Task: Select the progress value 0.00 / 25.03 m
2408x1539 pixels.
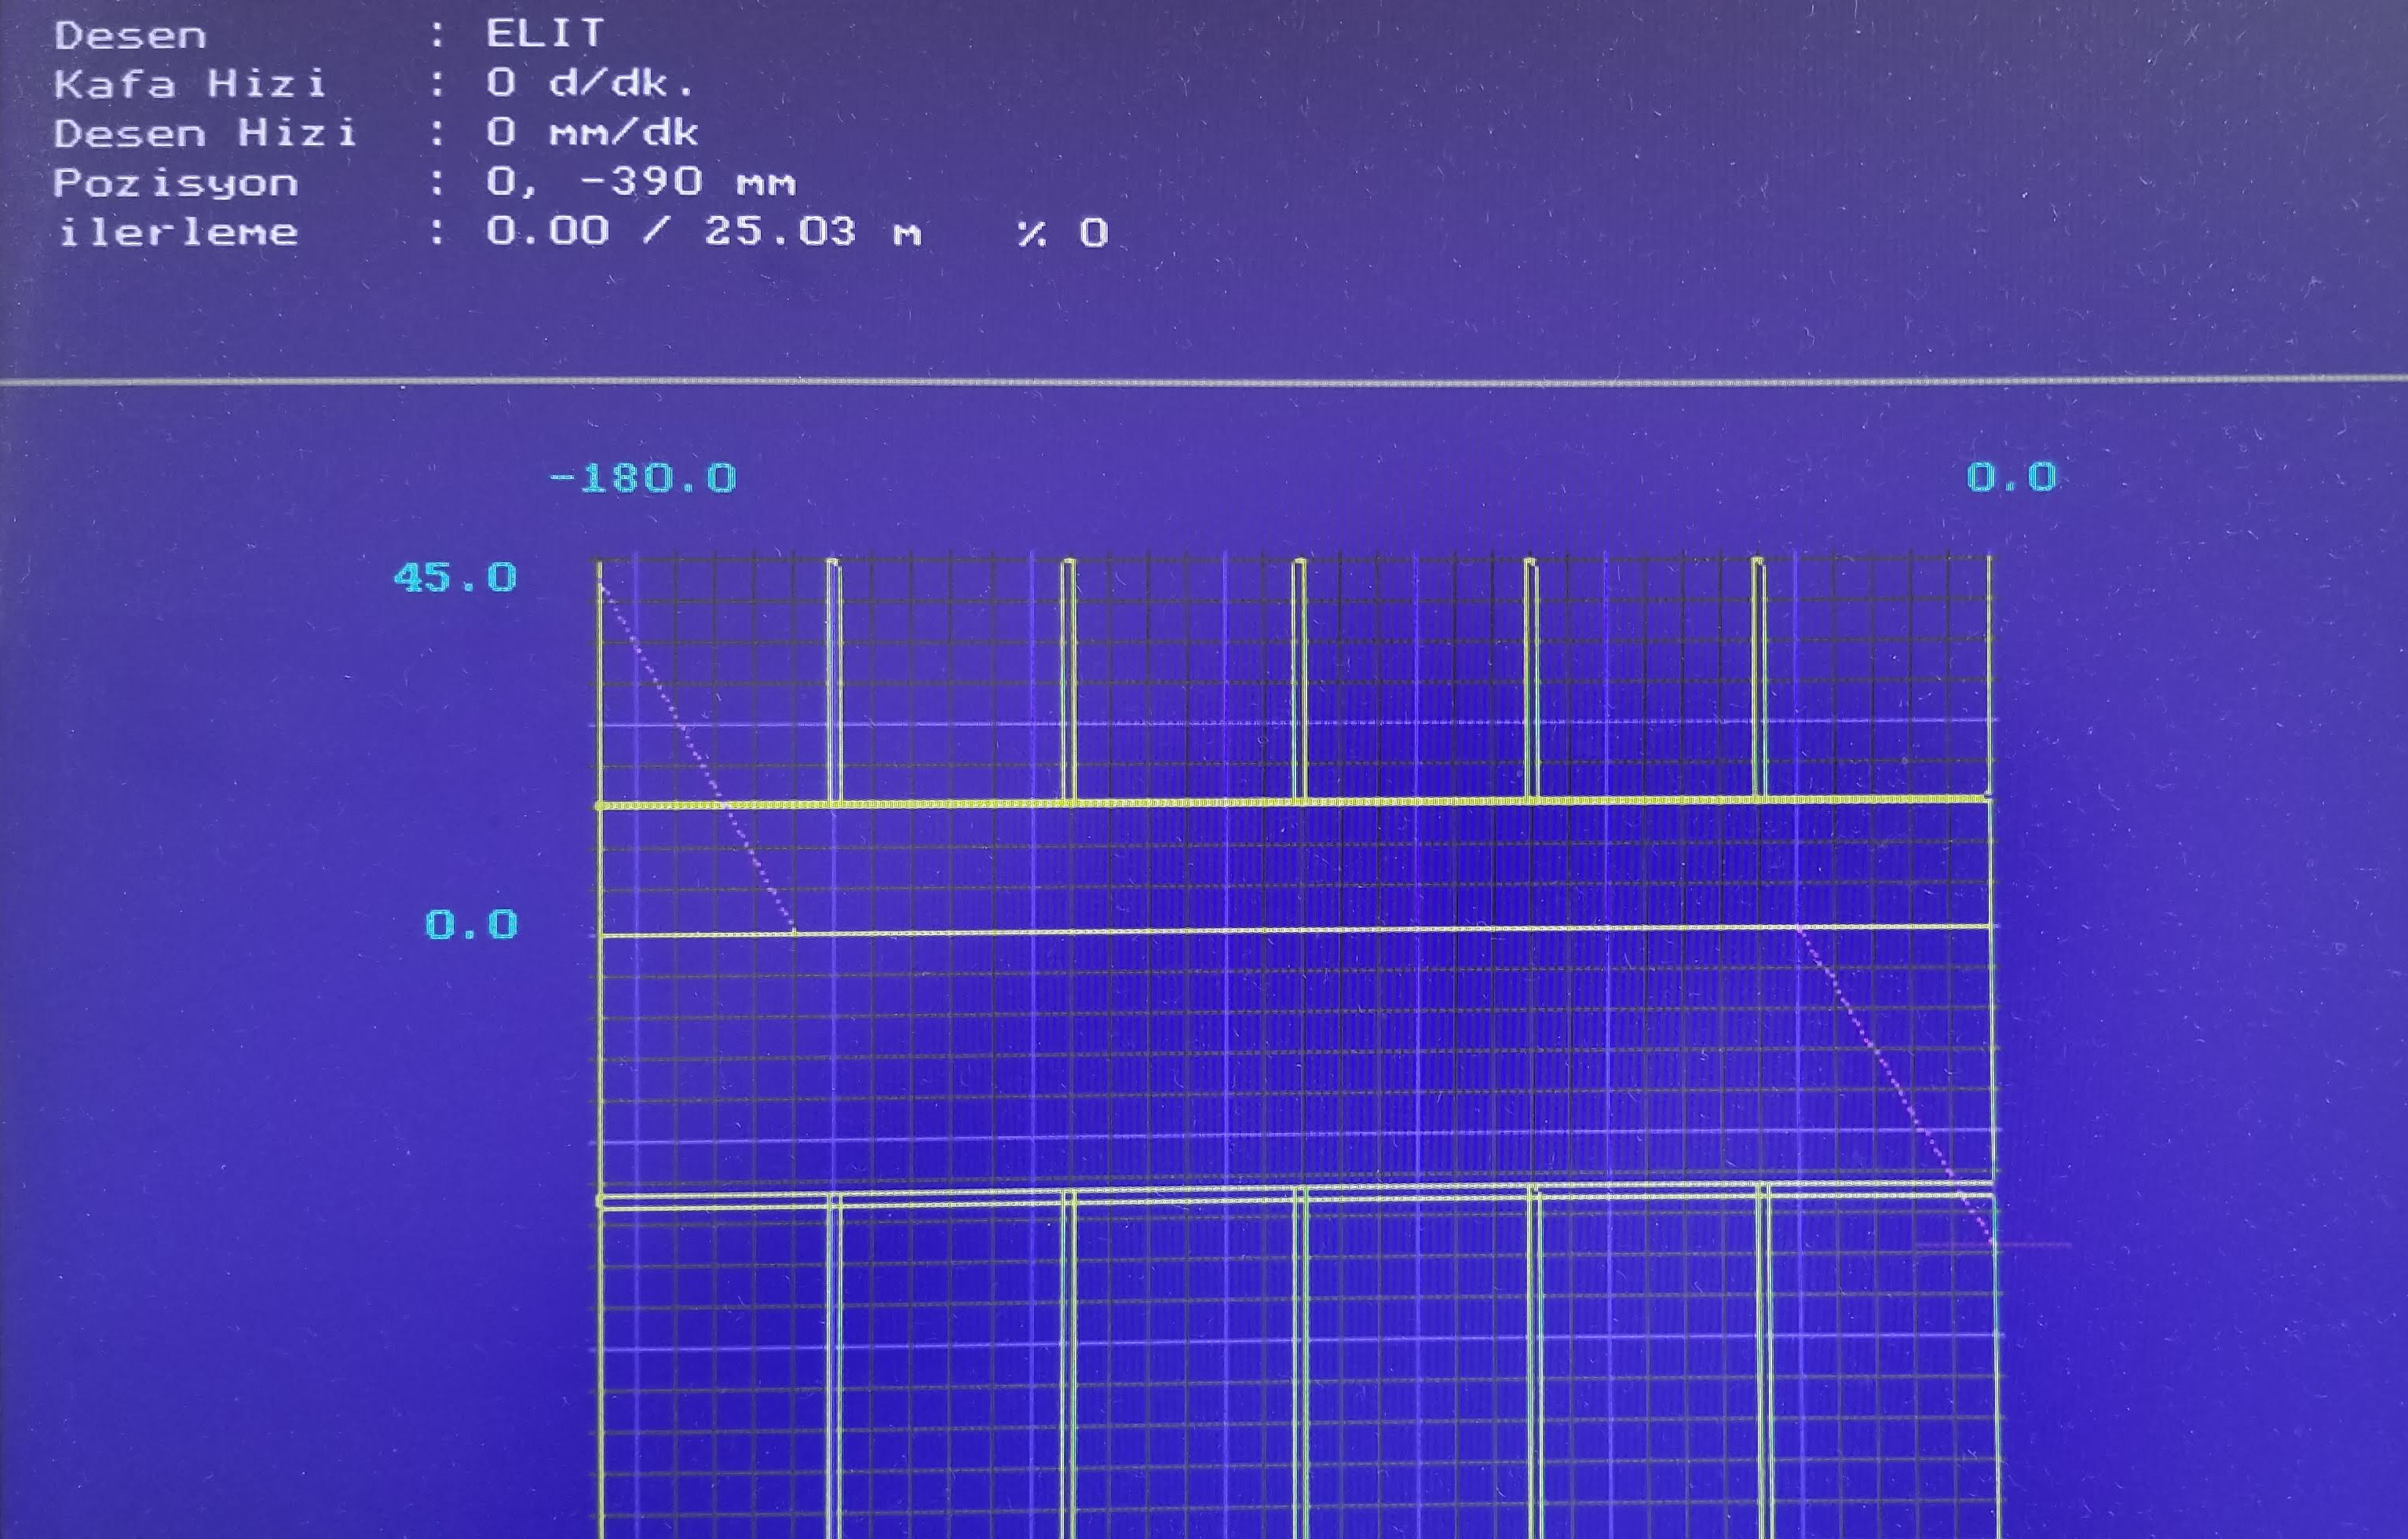Action: tap(703, 232)
